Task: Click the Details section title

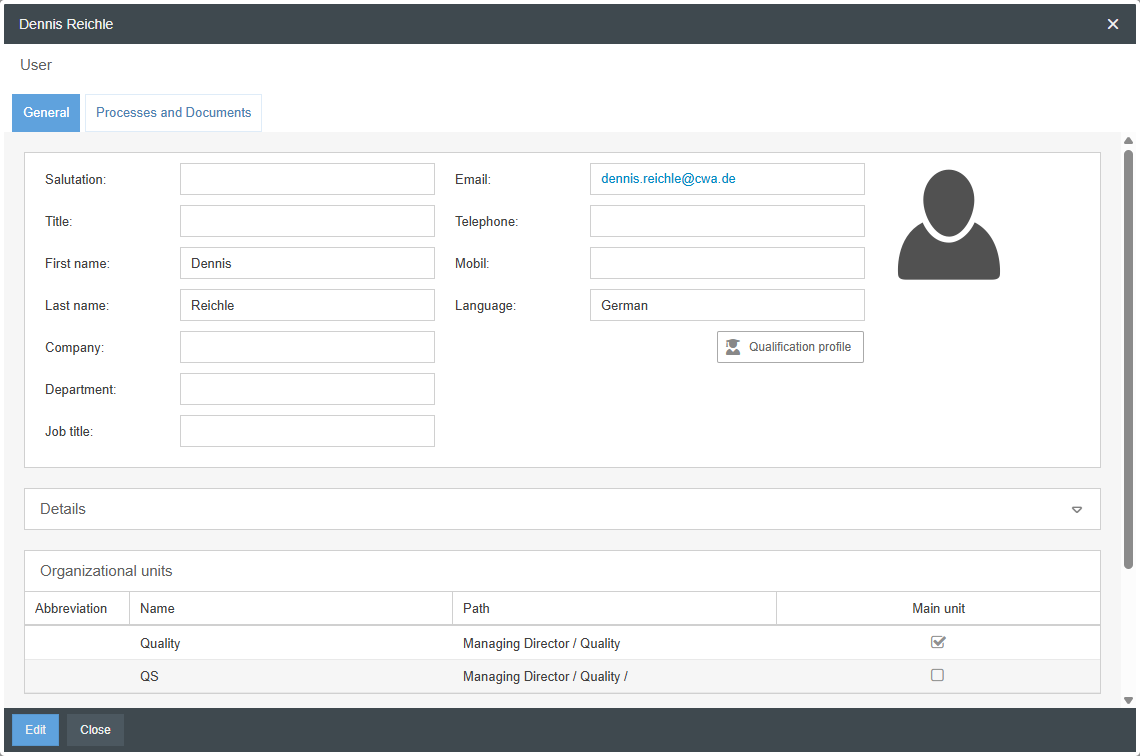Action: tap(63, 509)
